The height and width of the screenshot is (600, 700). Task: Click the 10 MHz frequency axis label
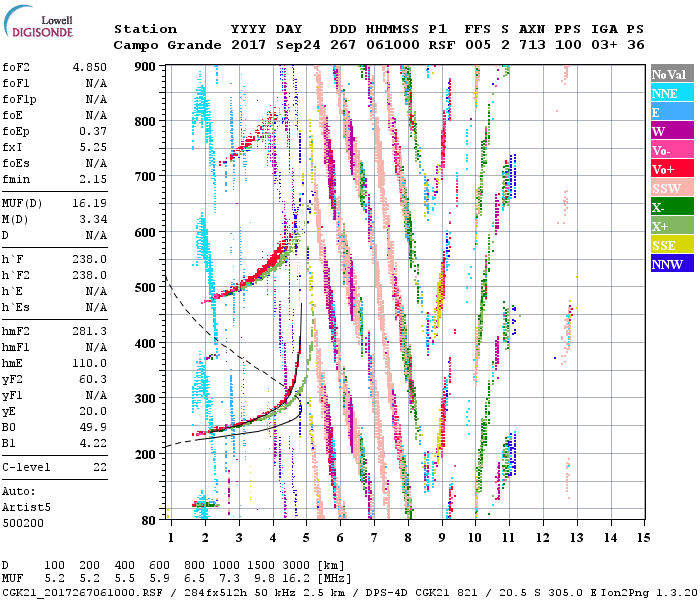coord(475,538)
